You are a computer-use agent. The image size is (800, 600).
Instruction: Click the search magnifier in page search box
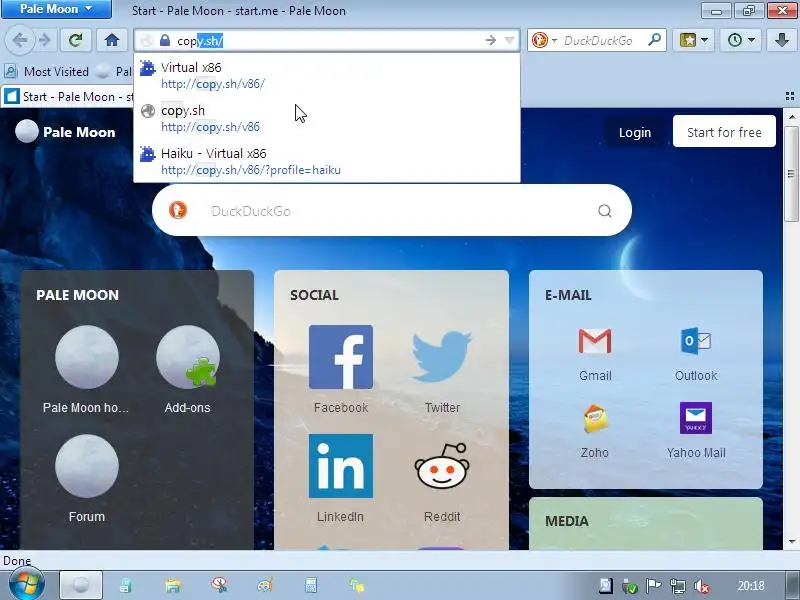[x=605, y=211]
